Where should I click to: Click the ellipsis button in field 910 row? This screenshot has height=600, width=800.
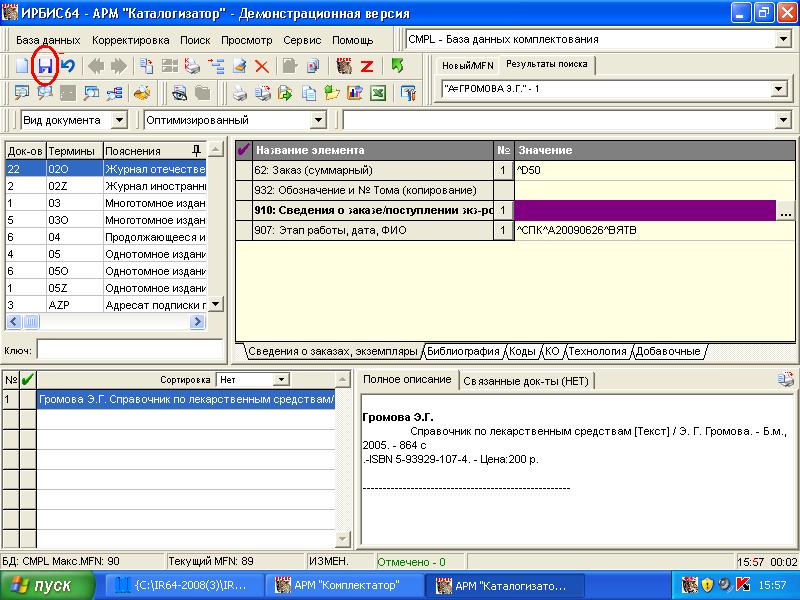pos(786,211)
